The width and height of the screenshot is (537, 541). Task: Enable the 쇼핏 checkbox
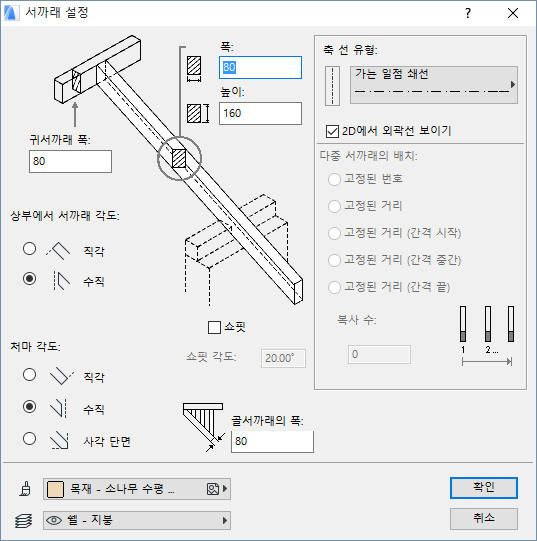coord(214,327)
